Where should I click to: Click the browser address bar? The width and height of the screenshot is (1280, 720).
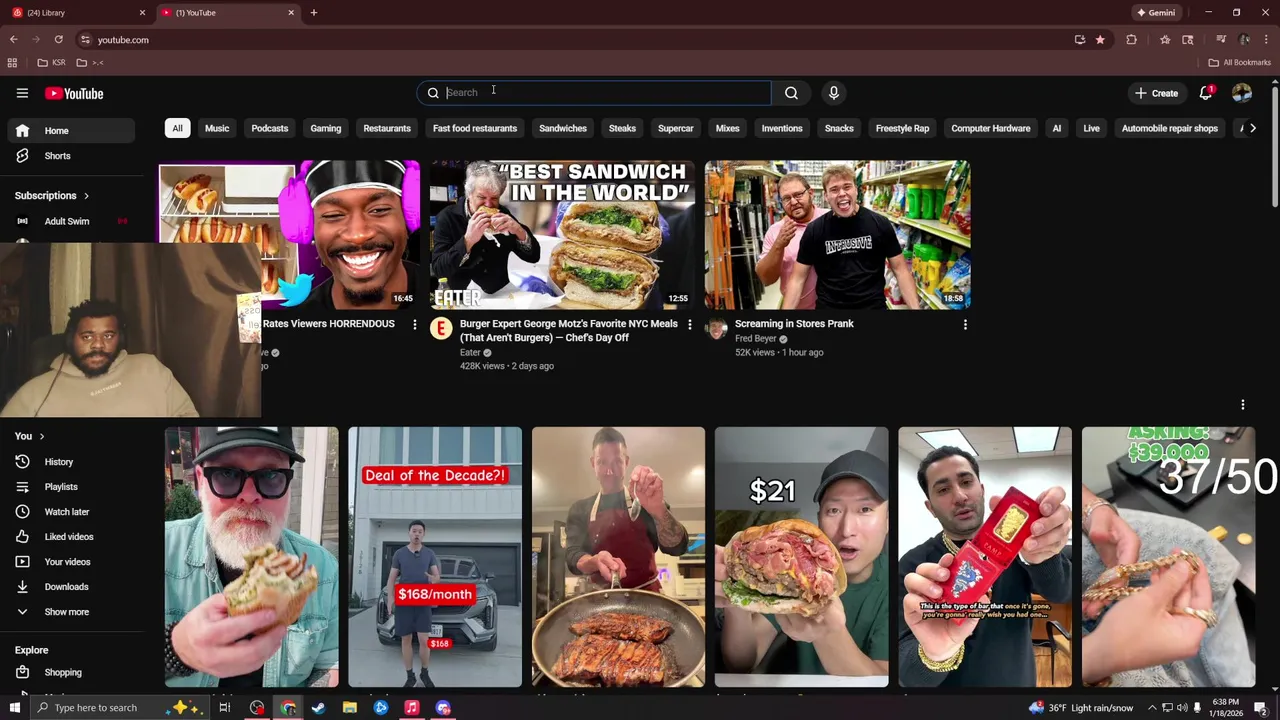tap(570, 40)
